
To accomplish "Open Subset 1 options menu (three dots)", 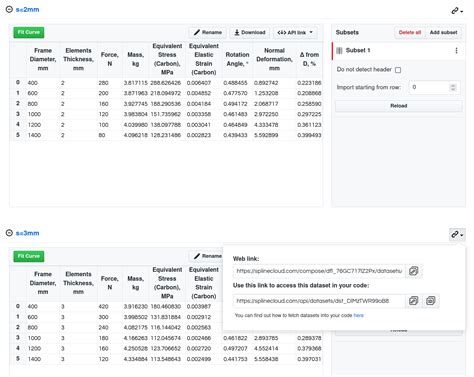I will pos(456,51).
